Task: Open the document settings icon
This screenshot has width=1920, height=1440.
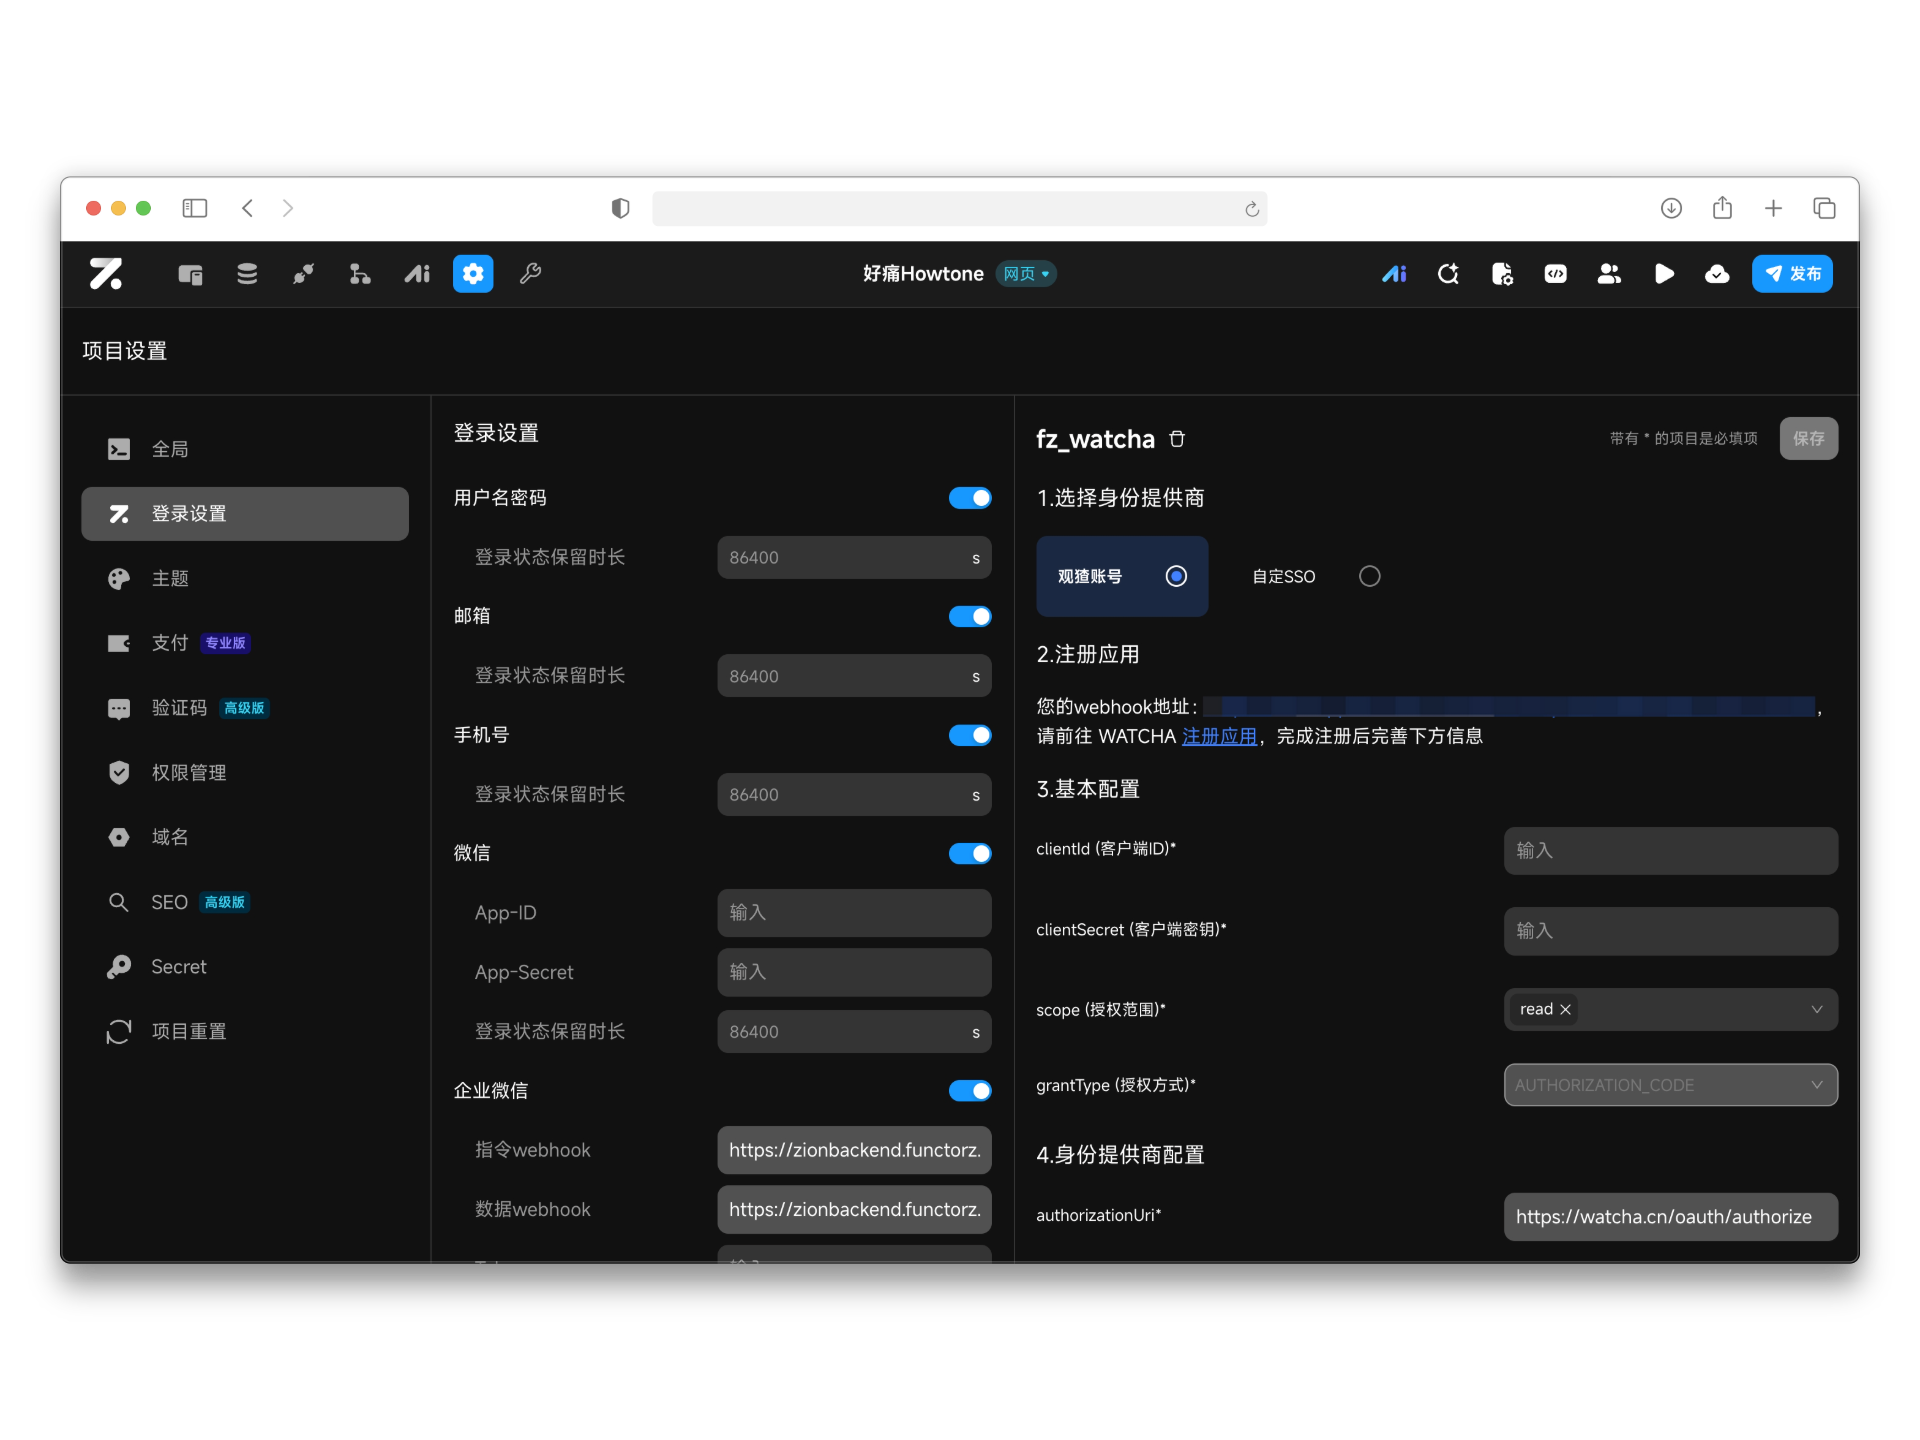Action: pyautogui.click(x=1502, y=274)
